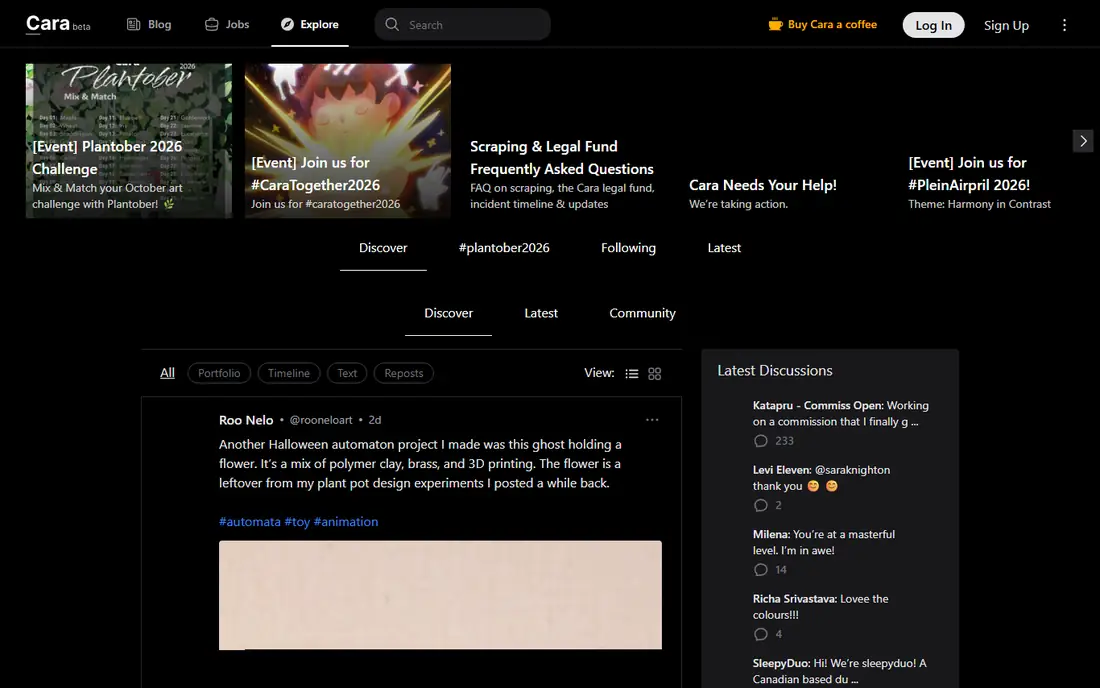Toggle the Portfolio filter chip

[x=219, y=373]
